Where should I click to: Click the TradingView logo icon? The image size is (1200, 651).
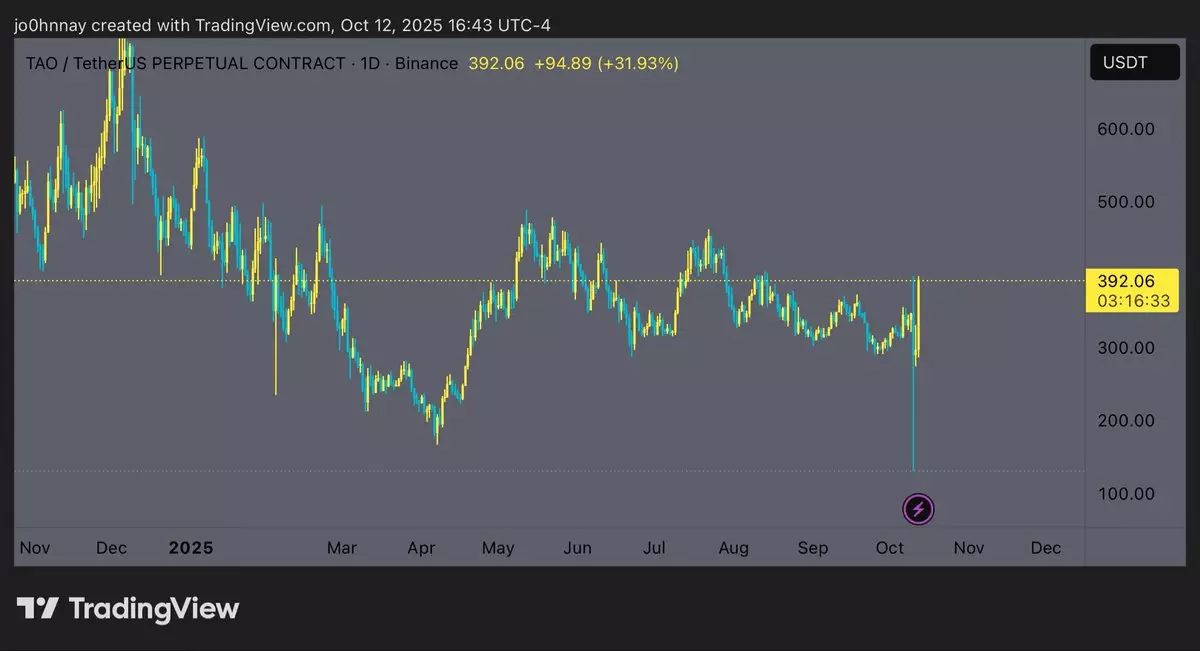(x=37, y=608)
